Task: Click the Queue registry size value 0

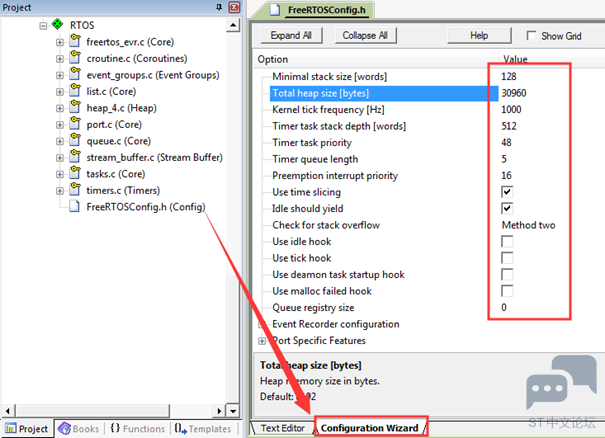Action: pos(504,308)
